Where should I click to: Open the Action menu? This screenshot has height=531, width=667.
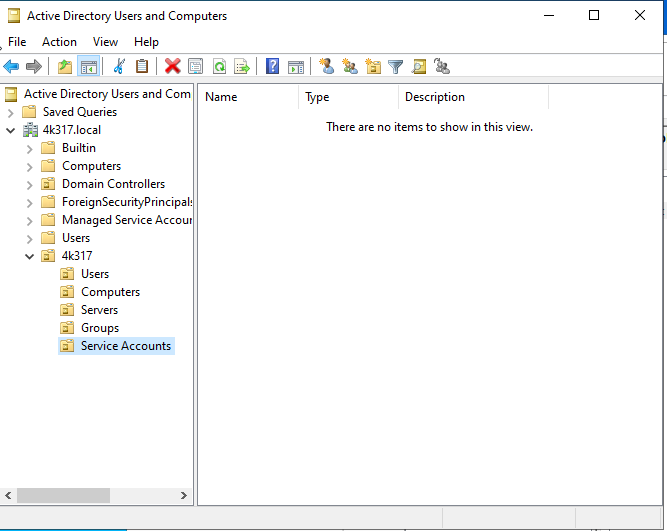(59, 42)
